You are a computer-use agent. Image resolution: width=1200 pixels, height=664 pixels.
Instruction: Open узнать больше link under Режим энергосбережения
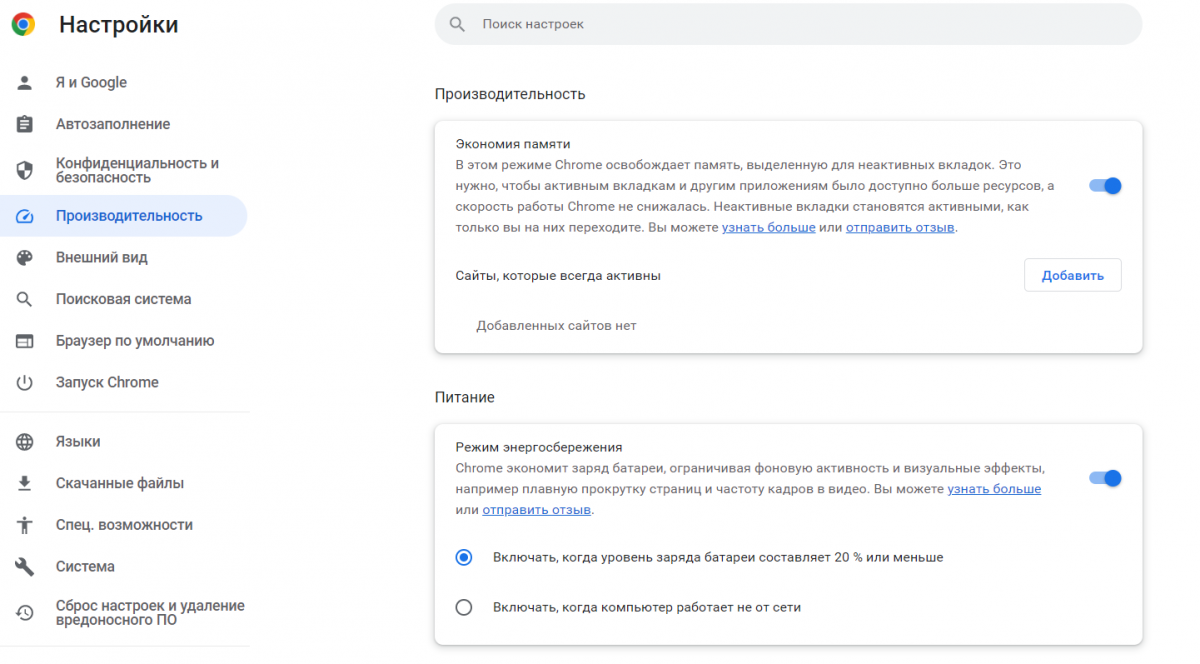pyautogui.click(x=994, y=489)
